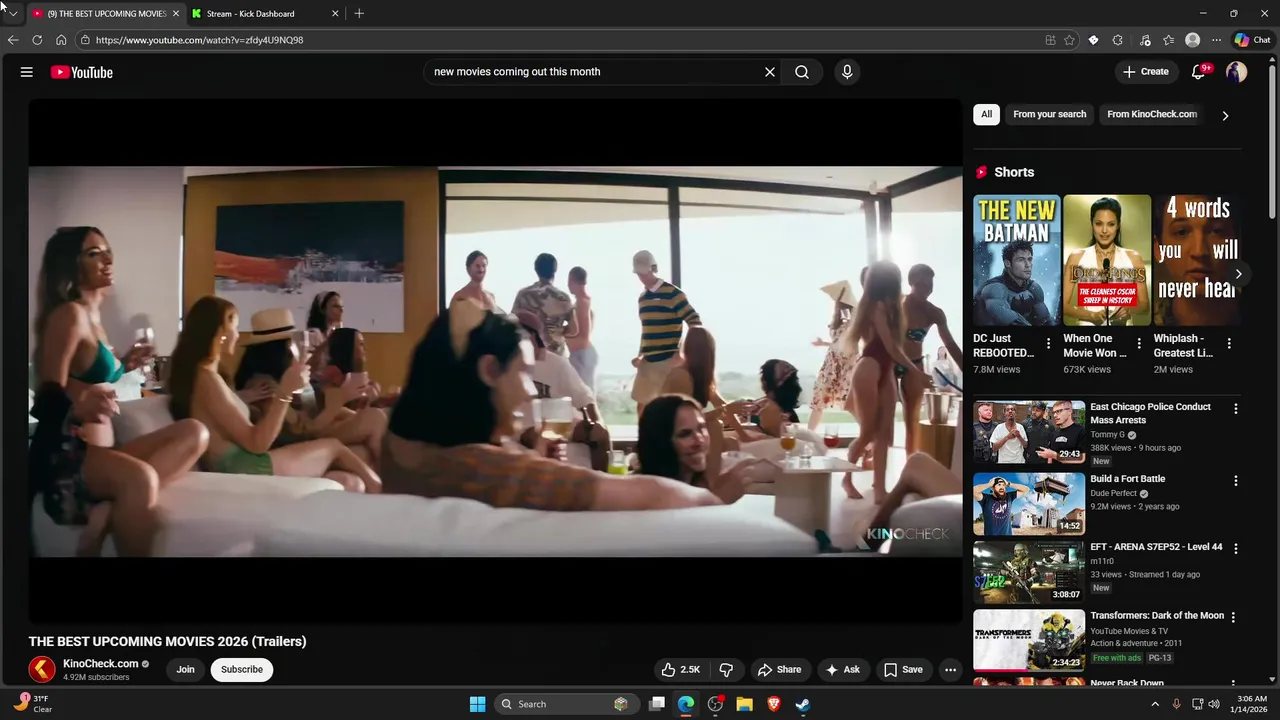This screenshot has width=1280, height=720.
Task: Reload the page
Action: point(37,40)
